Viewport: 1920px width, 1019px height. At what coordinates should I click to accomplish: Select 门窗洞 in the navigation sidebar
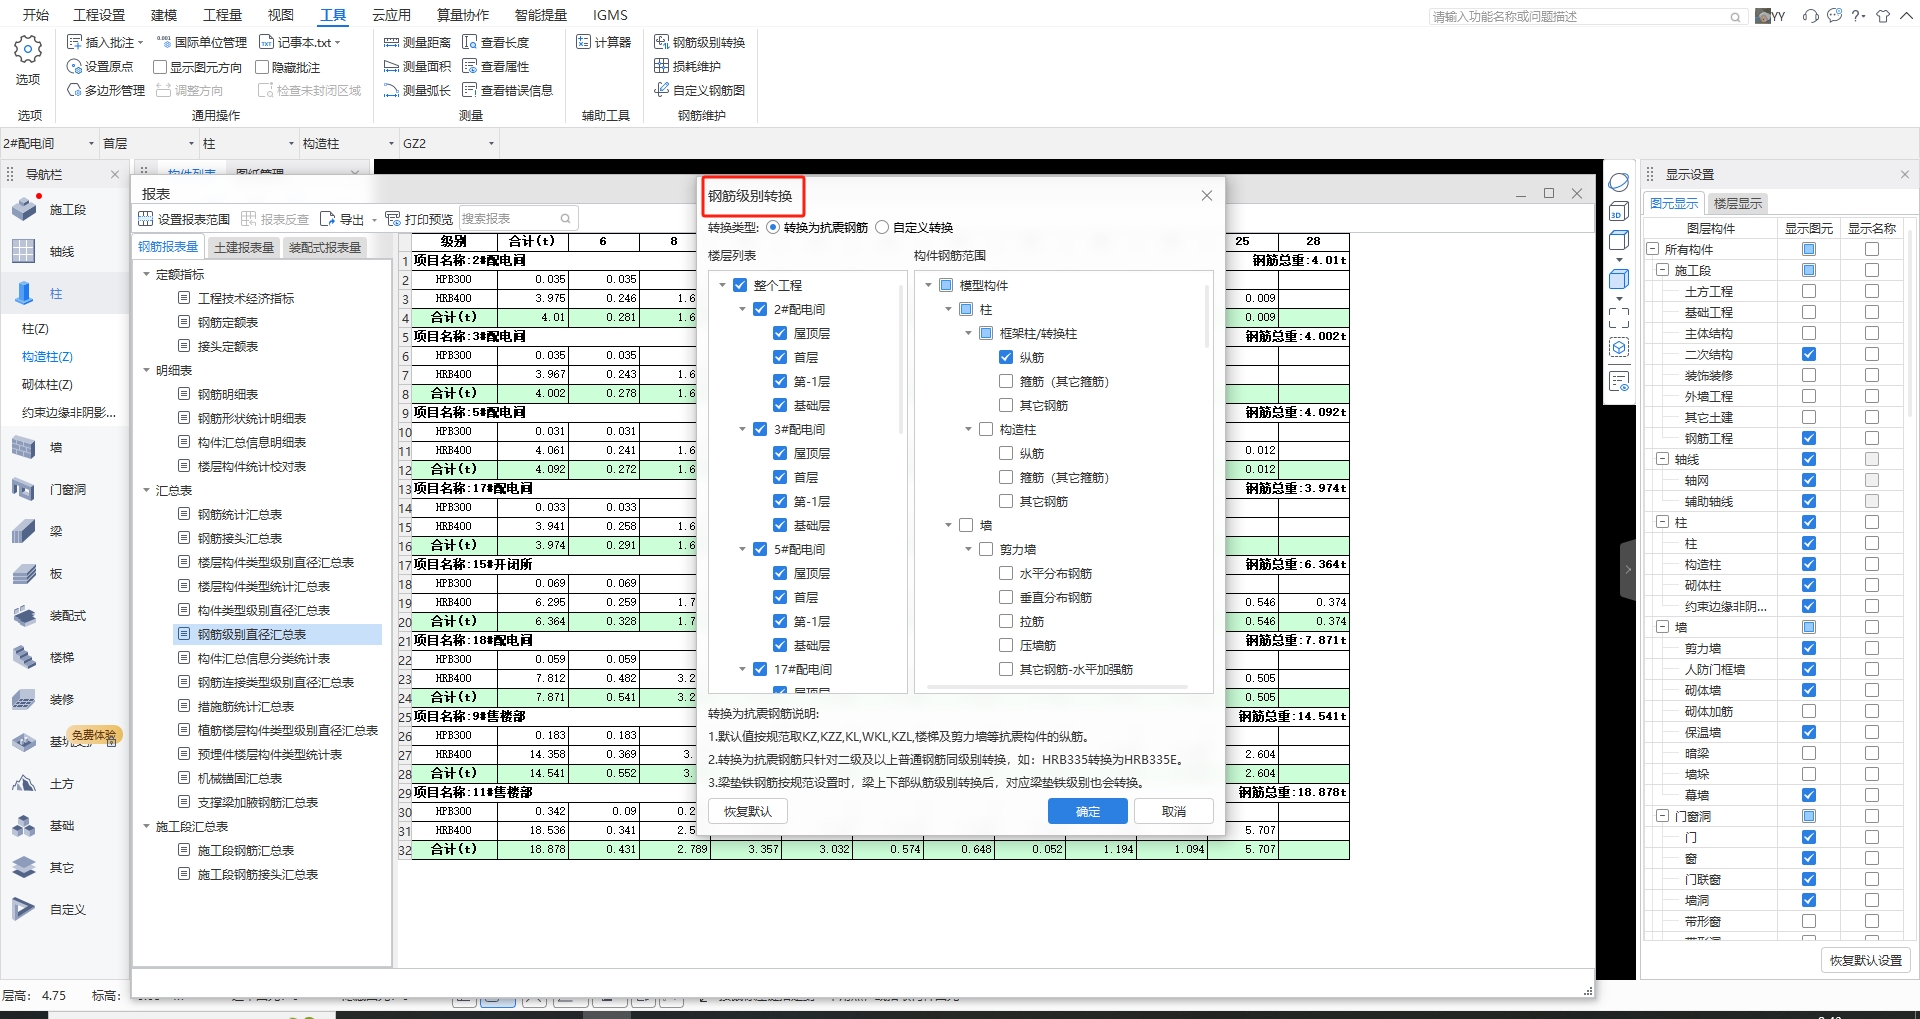(66, 490)
